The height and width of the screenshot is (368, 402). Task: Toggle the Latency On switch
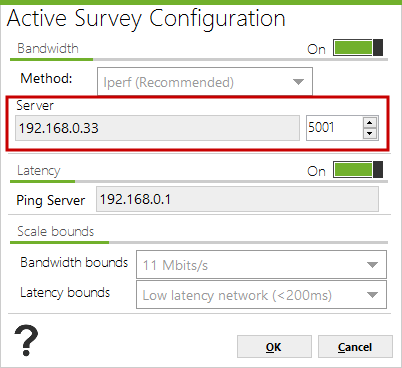358,170
